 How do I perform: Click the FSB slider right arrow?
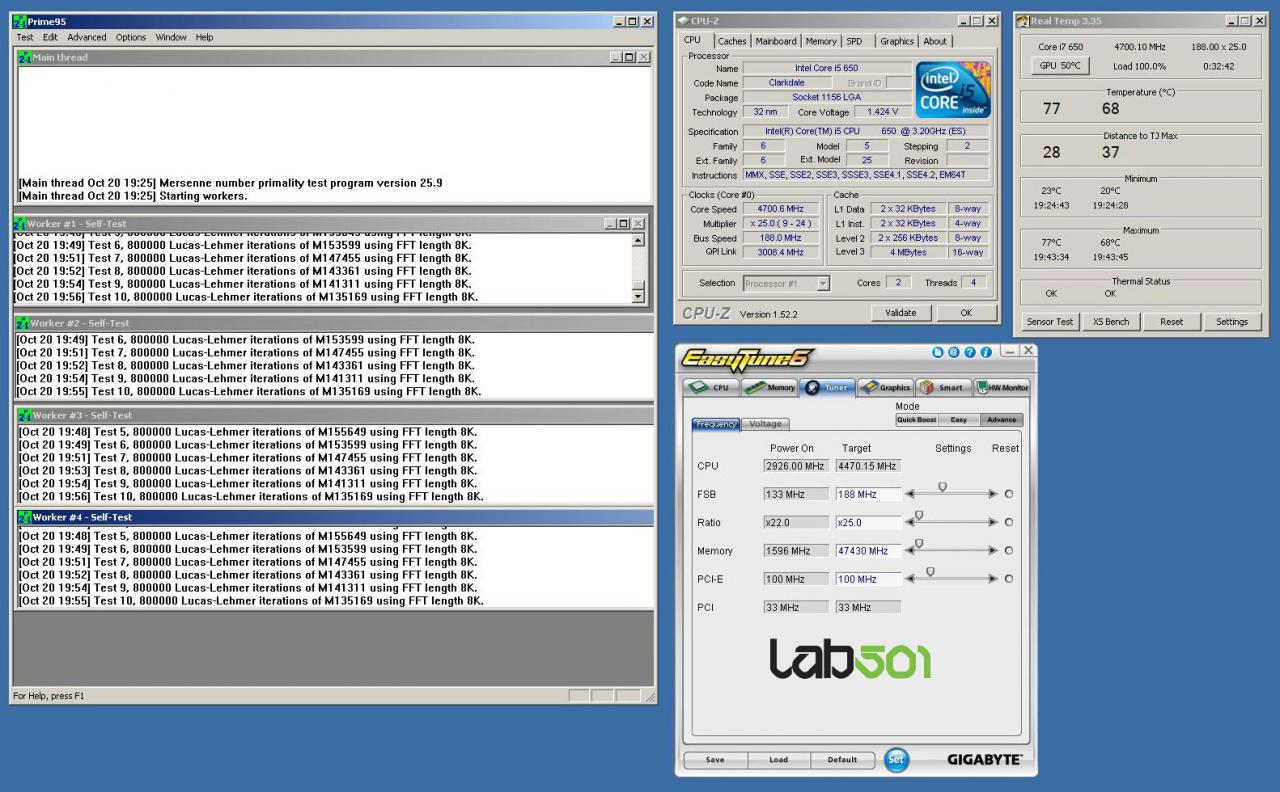(993, 494)
